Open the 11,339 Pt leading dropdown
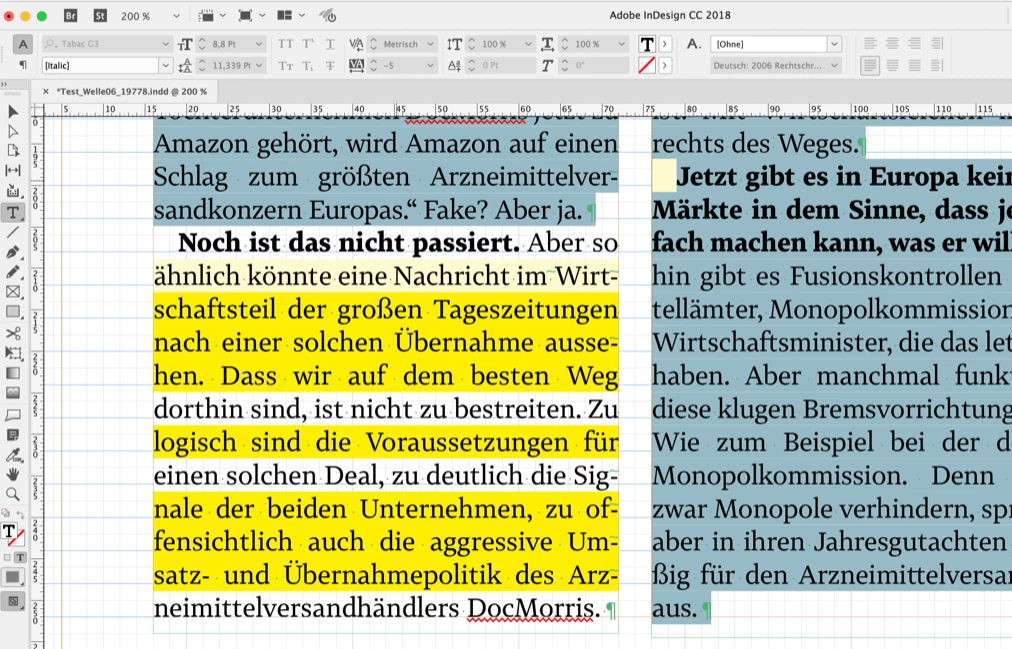The width and height of the screenshot is (1012, 649). coord(259,65)
